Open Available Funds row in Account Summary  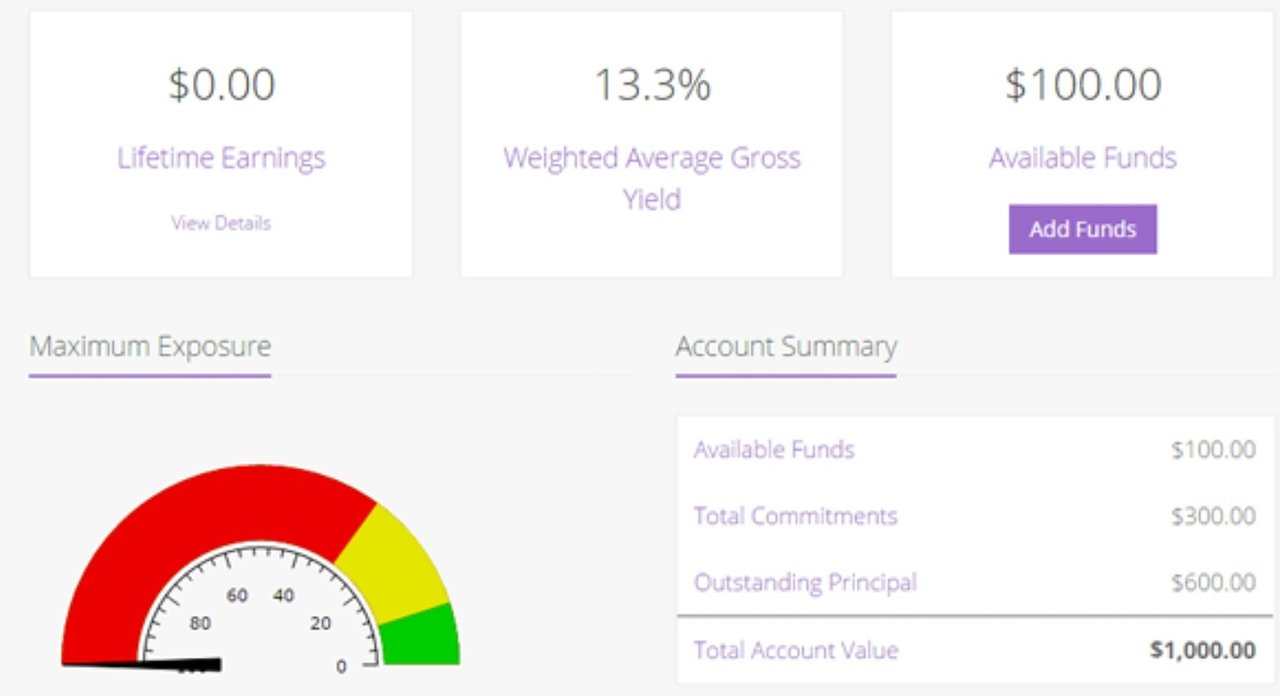tap(975, 450)
